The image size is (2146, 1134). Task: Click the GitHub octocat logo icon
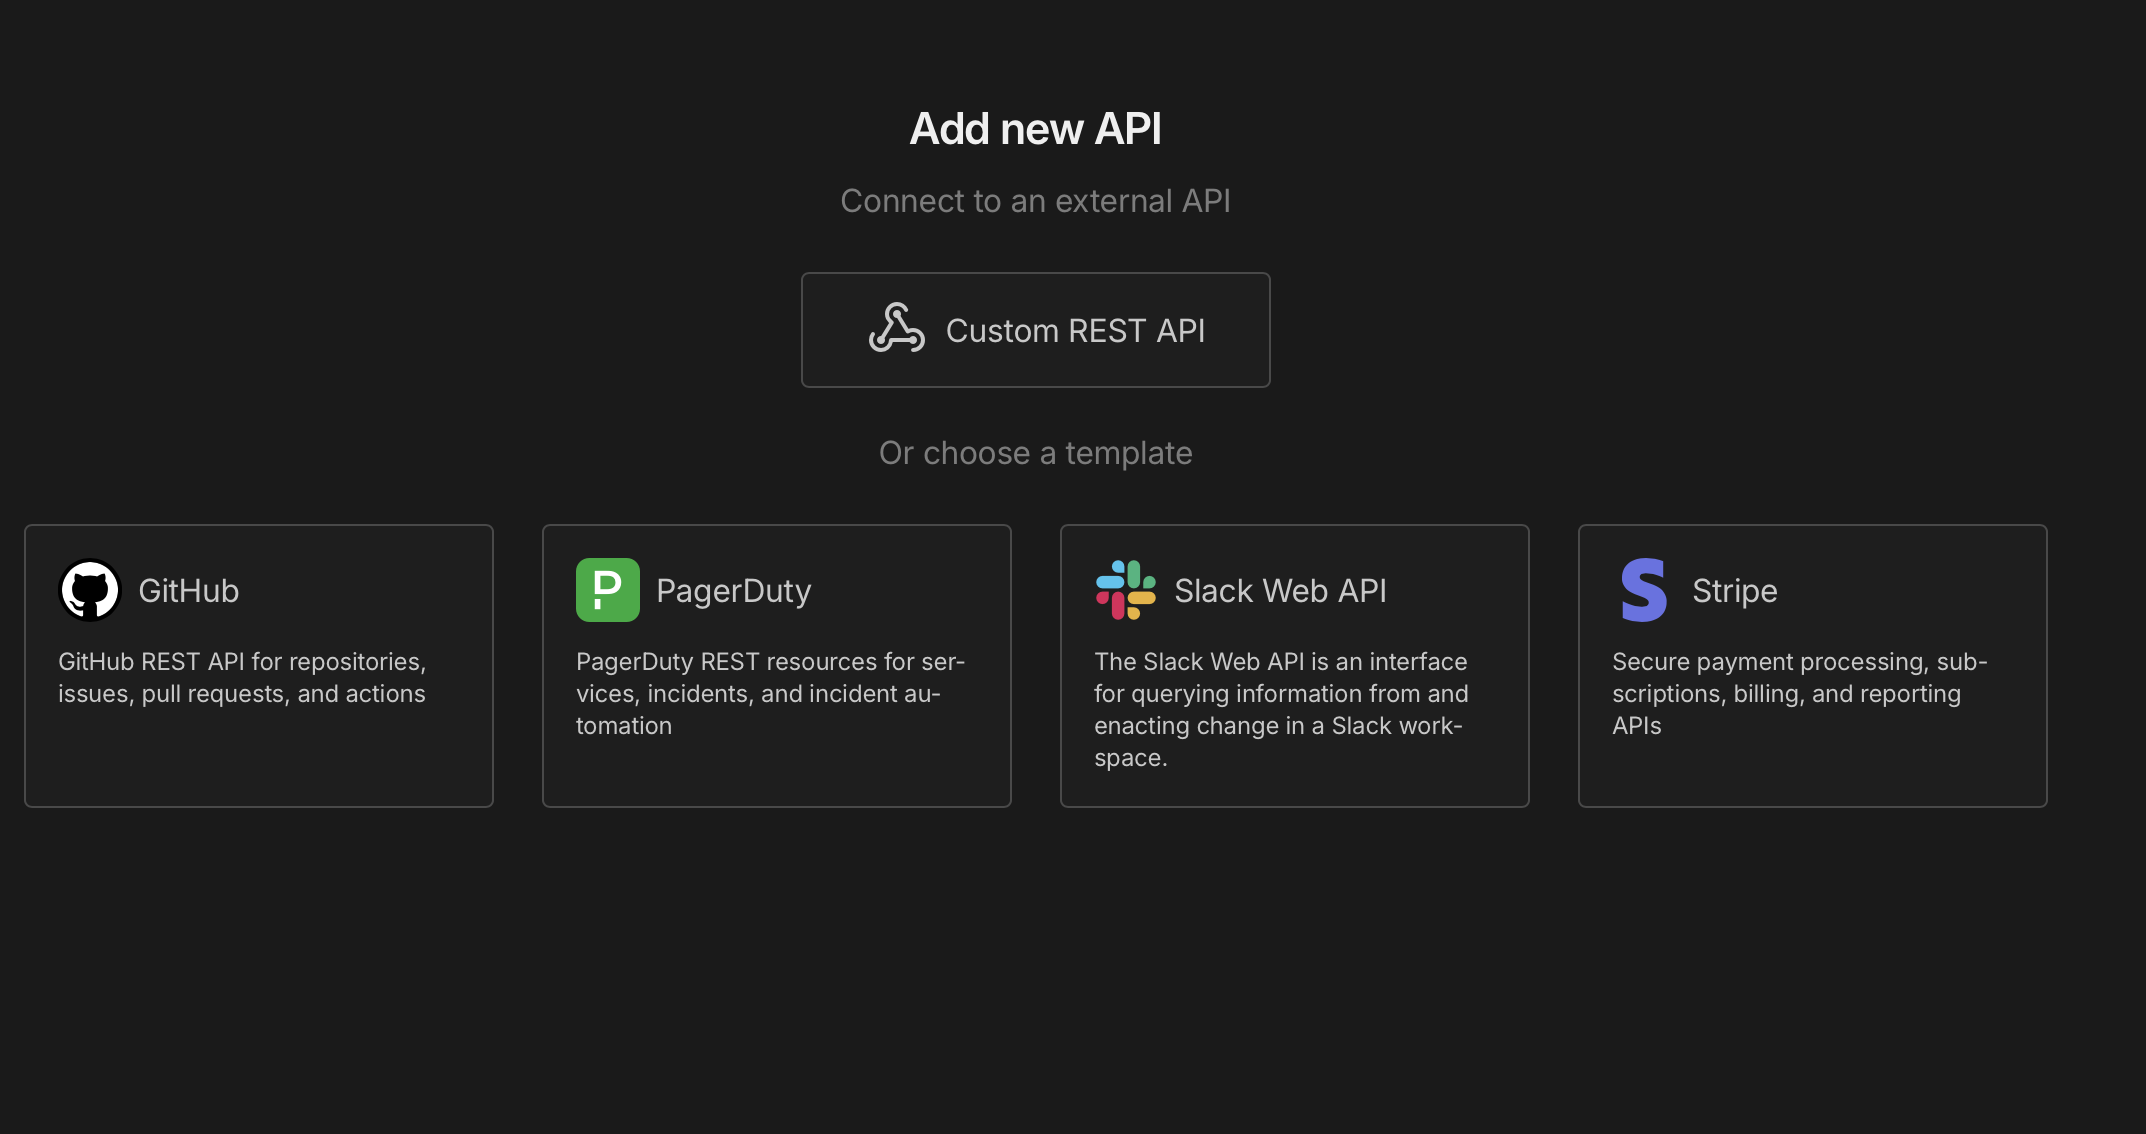coord(90,590)
